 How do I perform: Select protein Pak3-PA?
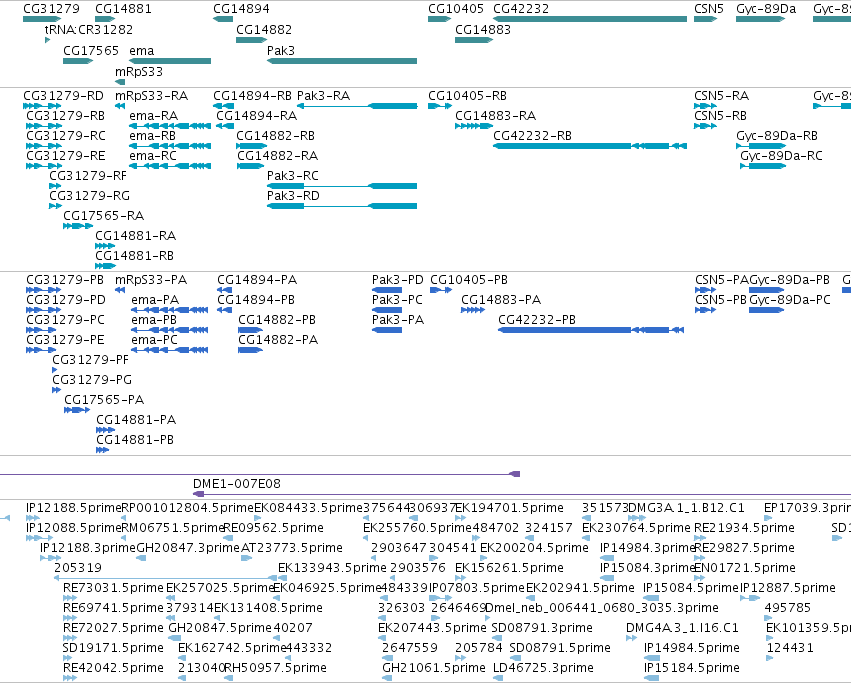[387, 330]
